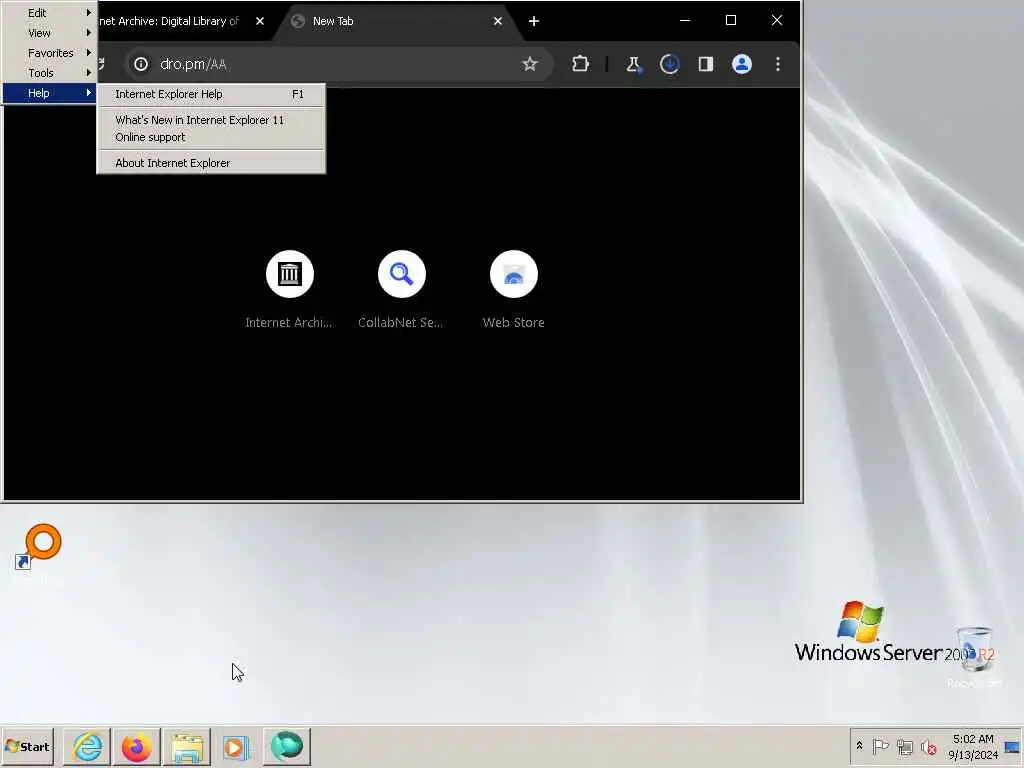1024x768 pixels.
Task: Click the network tray icon
Action: coord(904,746)
